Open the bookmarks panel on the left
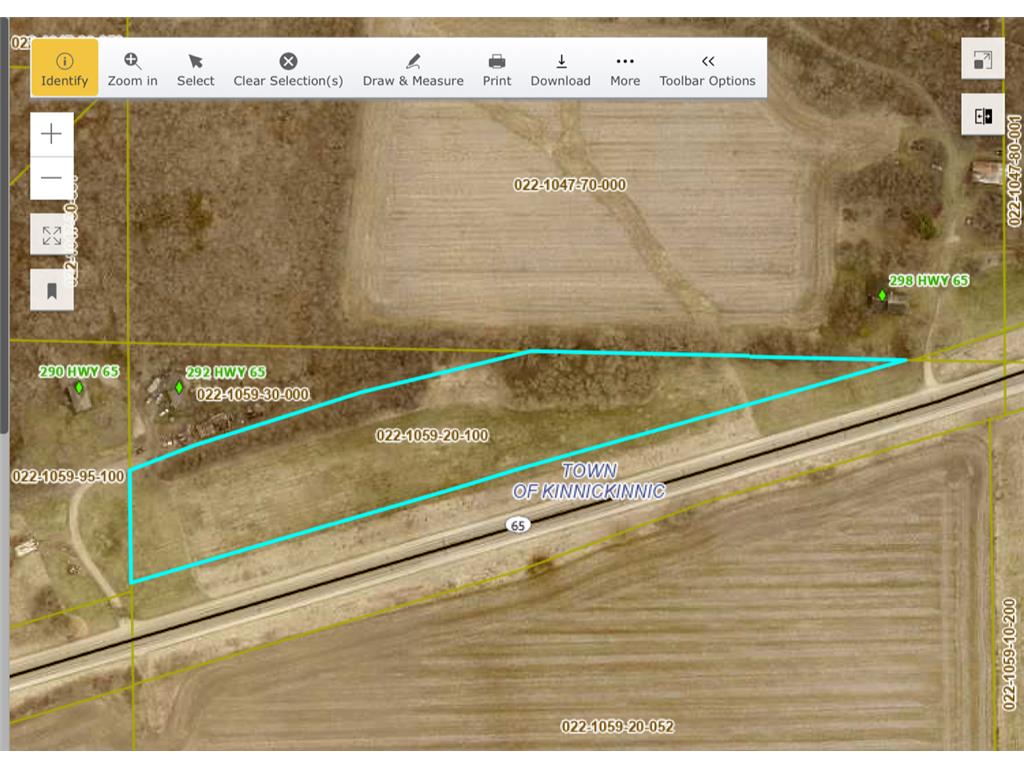This screenshot has width=1024, height=768. 51,291
